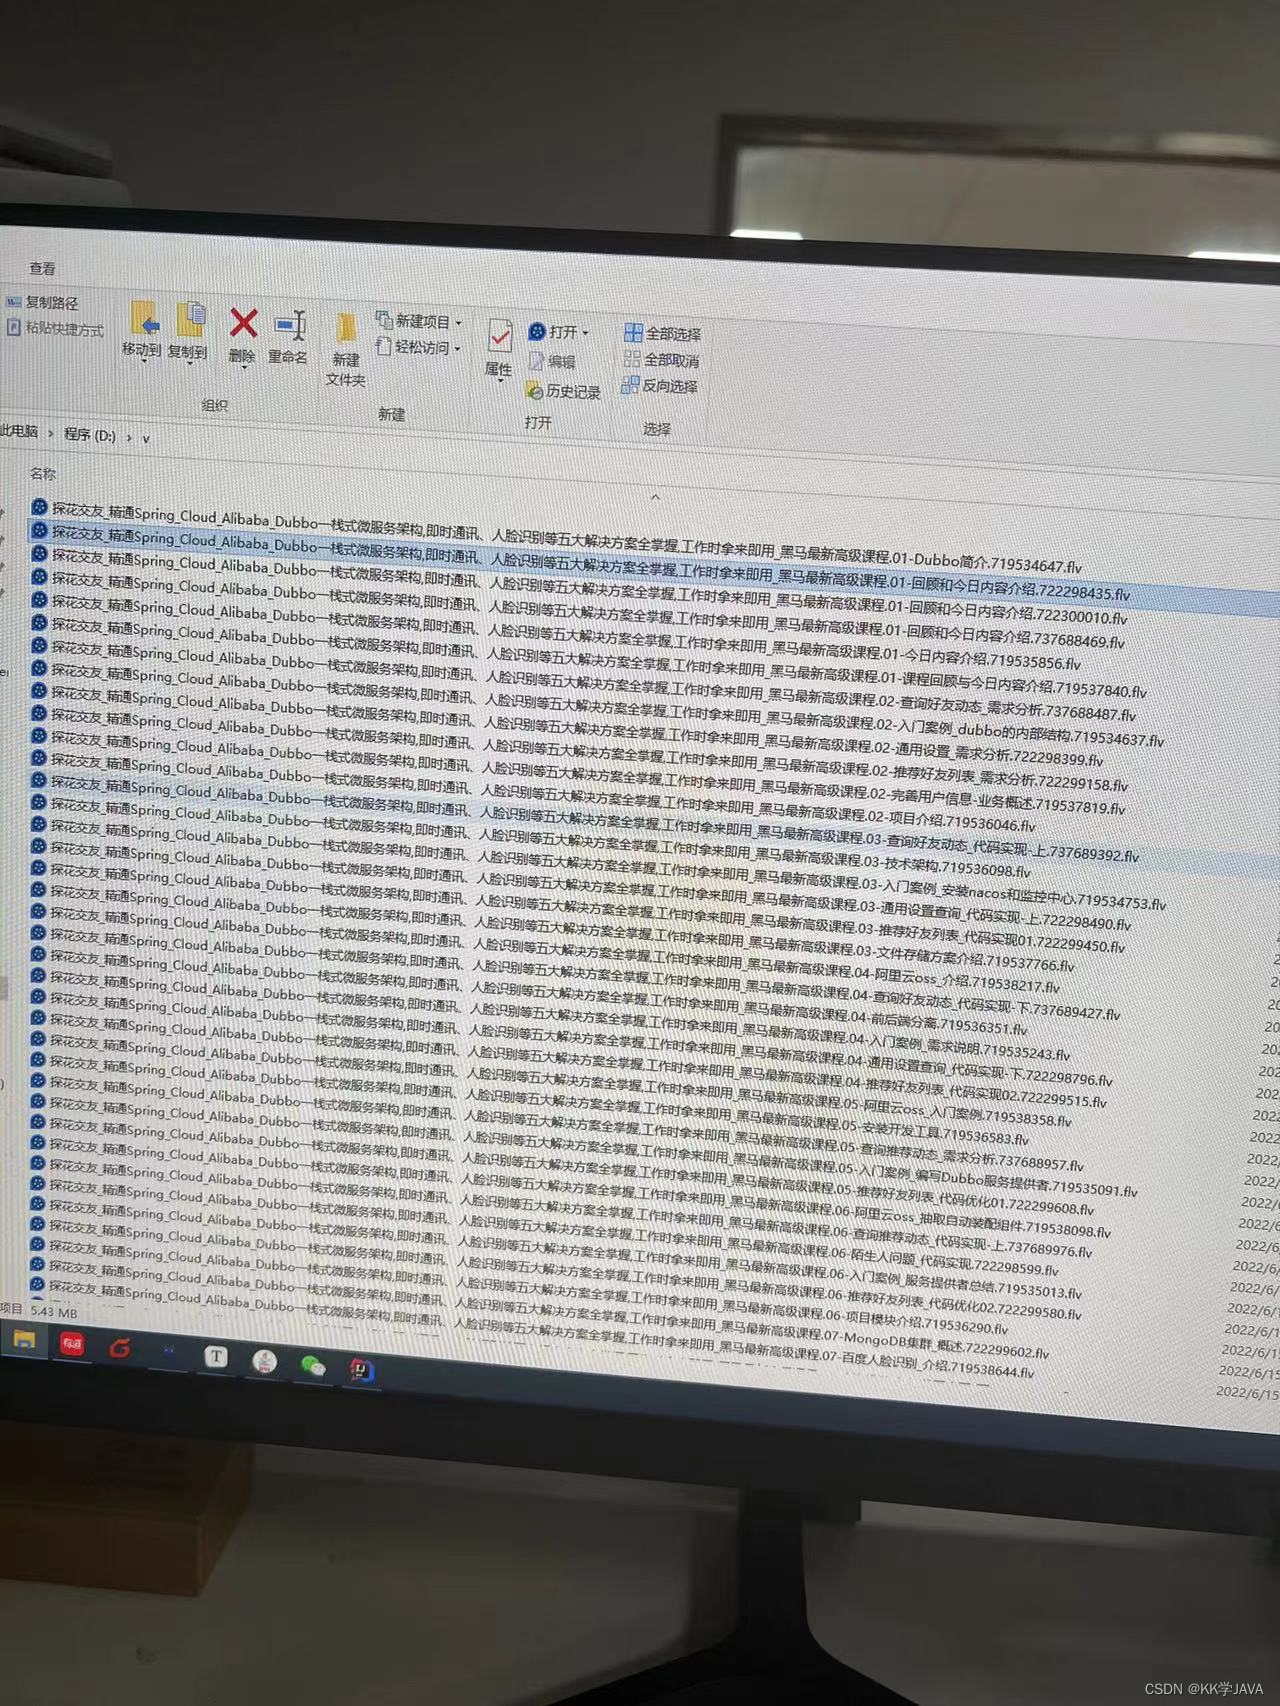Invert selection with 反向选择
Screen dimensions: 1280x1706
(659, 385)
